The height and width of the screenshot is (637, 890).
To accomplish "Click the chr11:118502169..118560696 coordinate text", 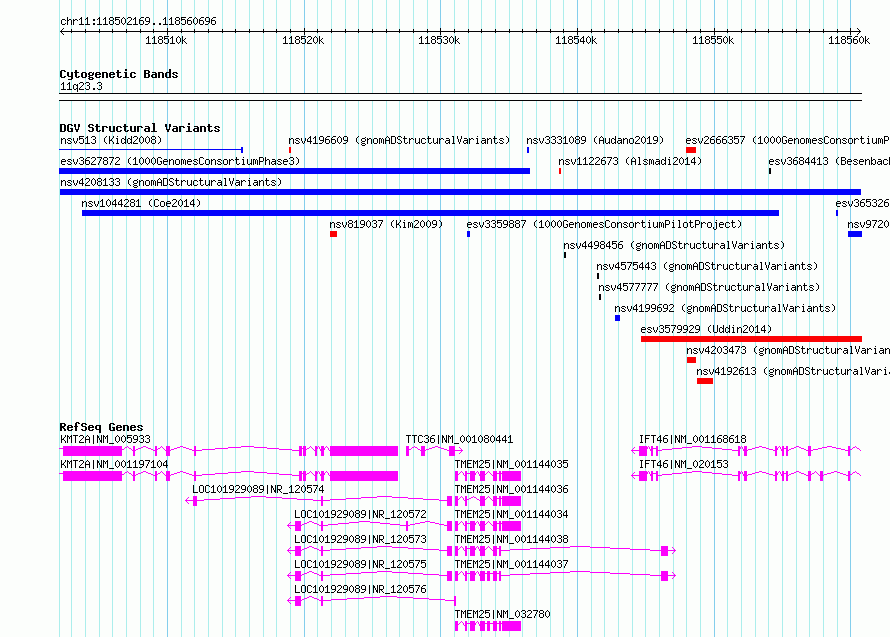I will 138,21.
